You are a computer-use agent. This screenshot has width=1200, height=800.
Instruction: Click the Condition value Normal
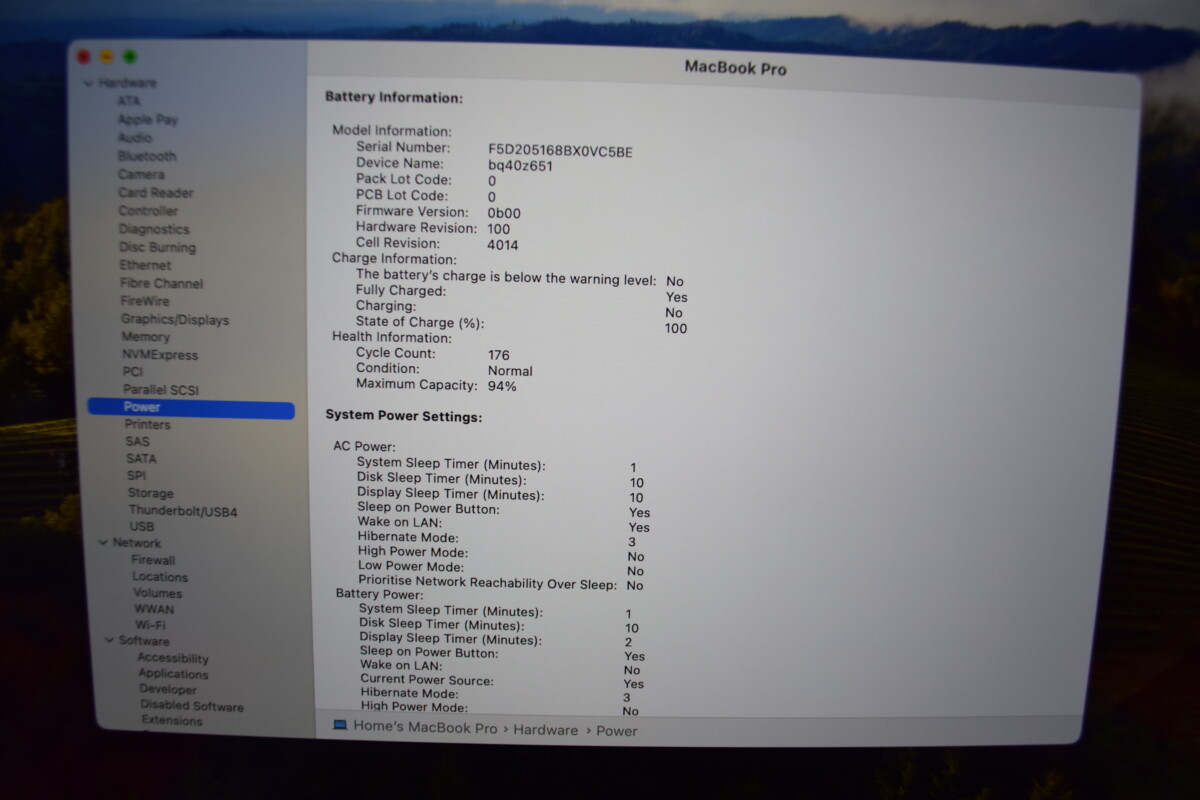point(510,371)
